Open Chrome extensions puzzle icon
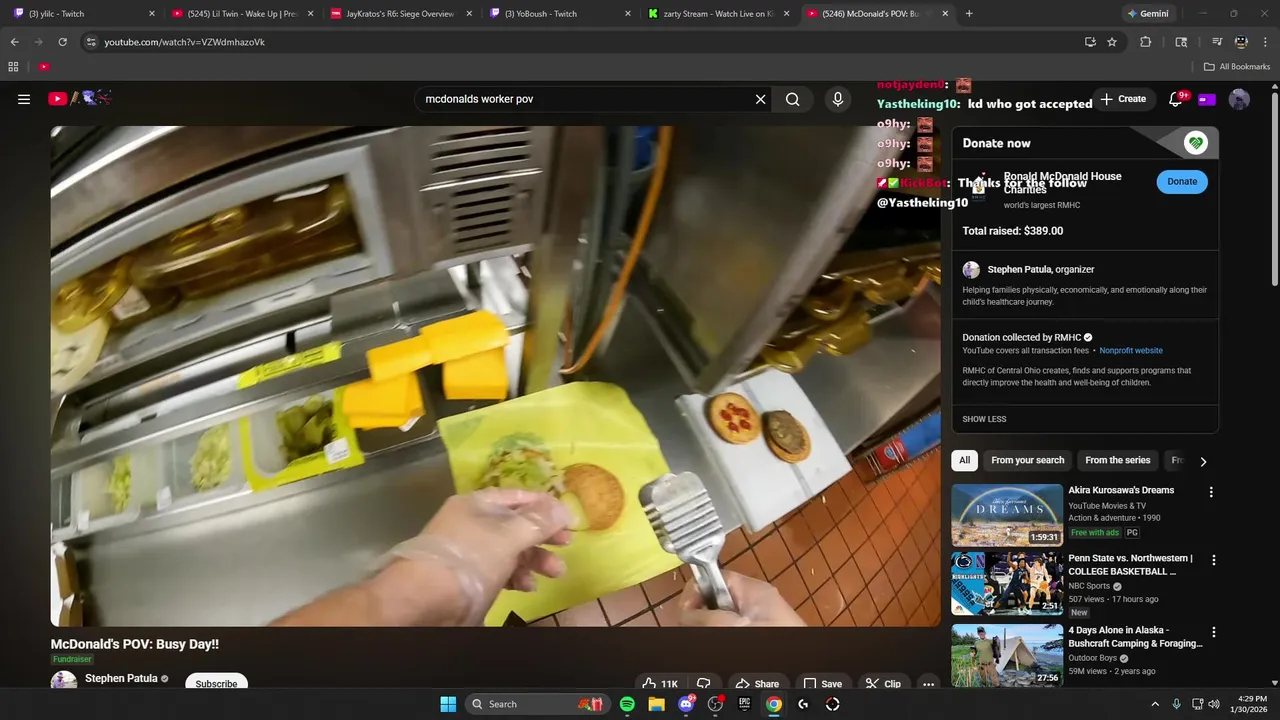The image size is (1280, 720). (x=1146, y=42)
